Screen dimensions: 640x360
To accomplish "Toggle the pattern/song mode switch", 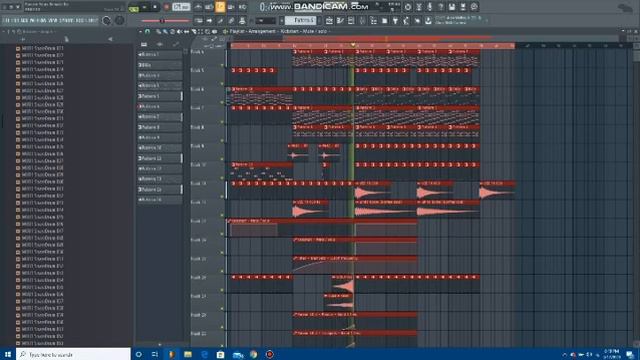I will click(x=133, y=7).
